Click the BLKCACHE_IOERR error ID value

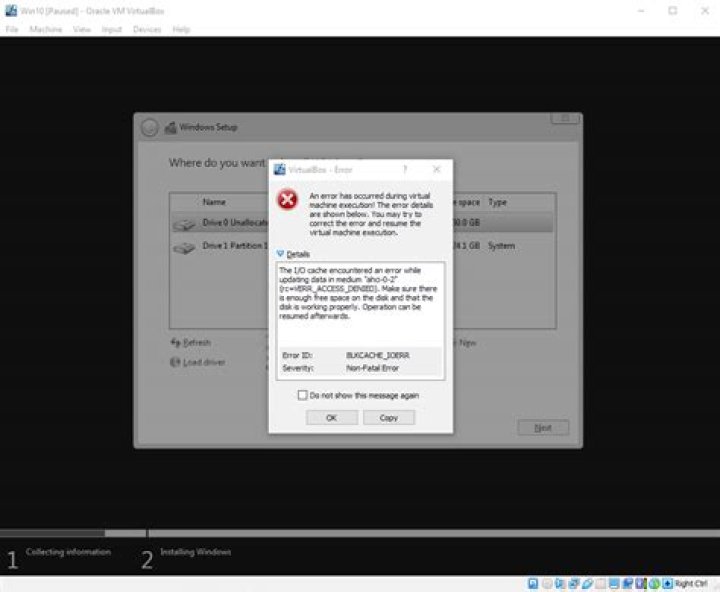(378, 355)
